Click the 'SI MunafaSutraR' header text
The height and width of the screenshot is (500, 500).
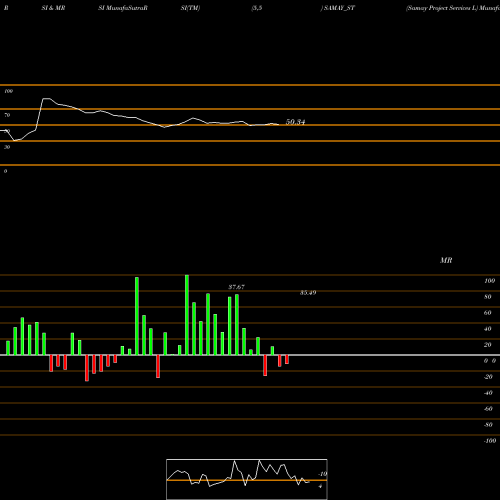(123, 8)
